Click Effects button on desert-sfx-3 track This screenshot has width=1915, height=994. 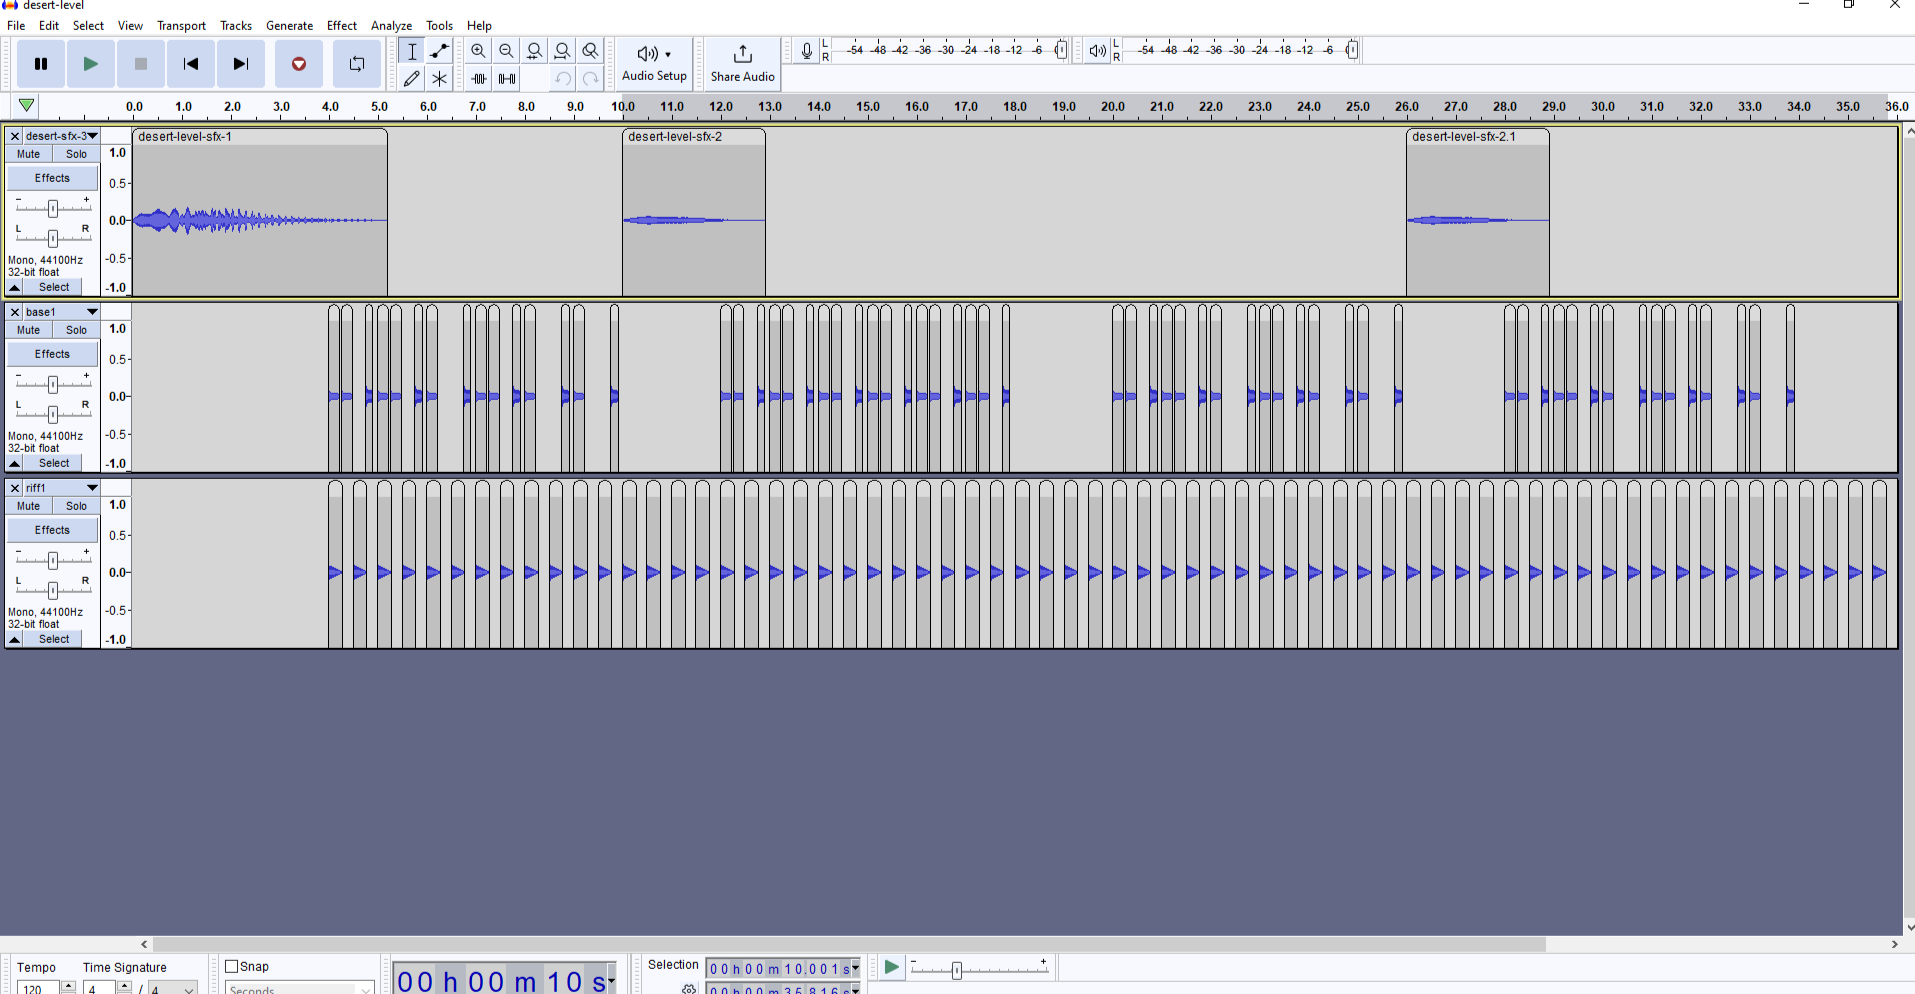52,178
